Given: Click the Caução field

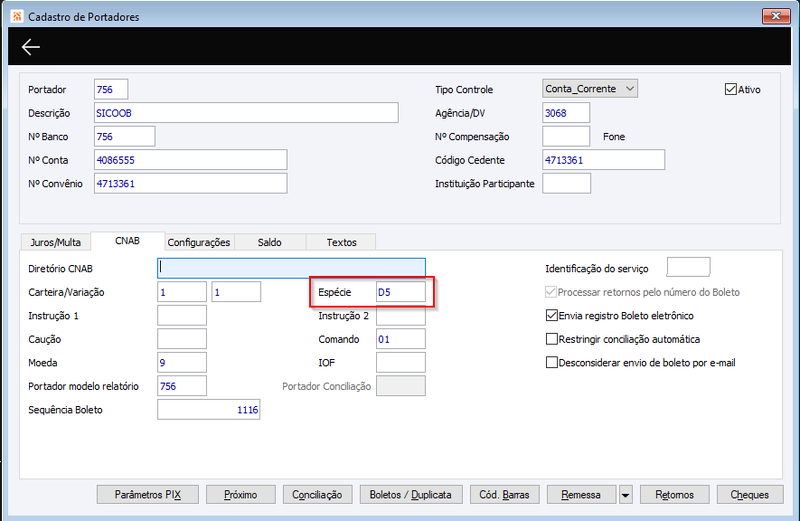Looking at the screenshot, I should pyautogui.click(x=182, y=339).
